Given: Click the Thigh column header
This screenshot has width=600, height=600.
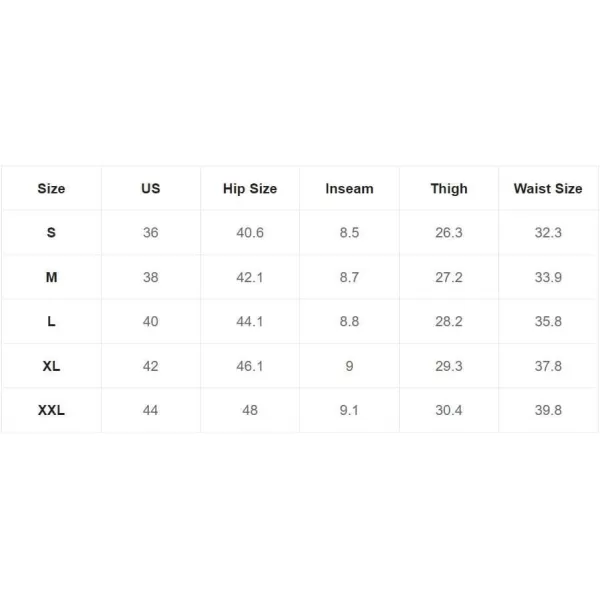Looking at the screenshot, I should click(x=449, y=188).
